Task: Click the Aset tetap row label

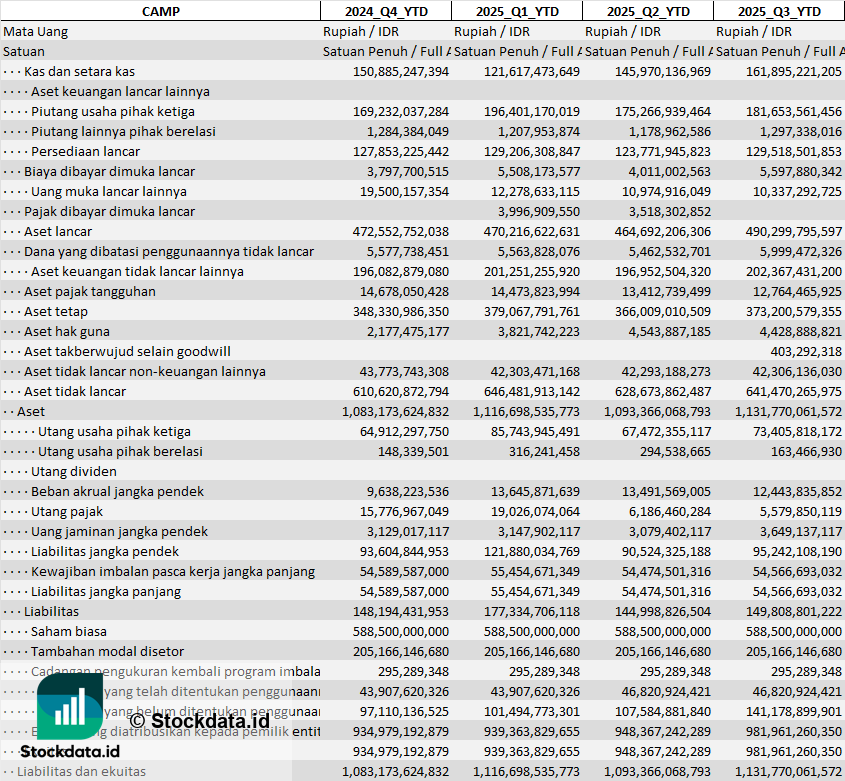Action: [56, 311]
